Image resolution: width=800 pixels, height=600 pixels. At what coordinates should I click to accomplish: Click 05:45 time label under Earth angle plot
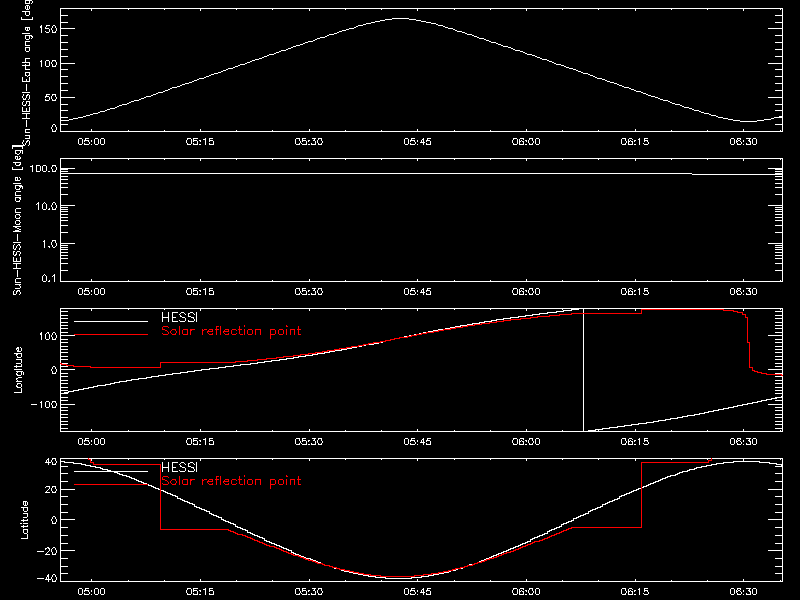point(417,142)
